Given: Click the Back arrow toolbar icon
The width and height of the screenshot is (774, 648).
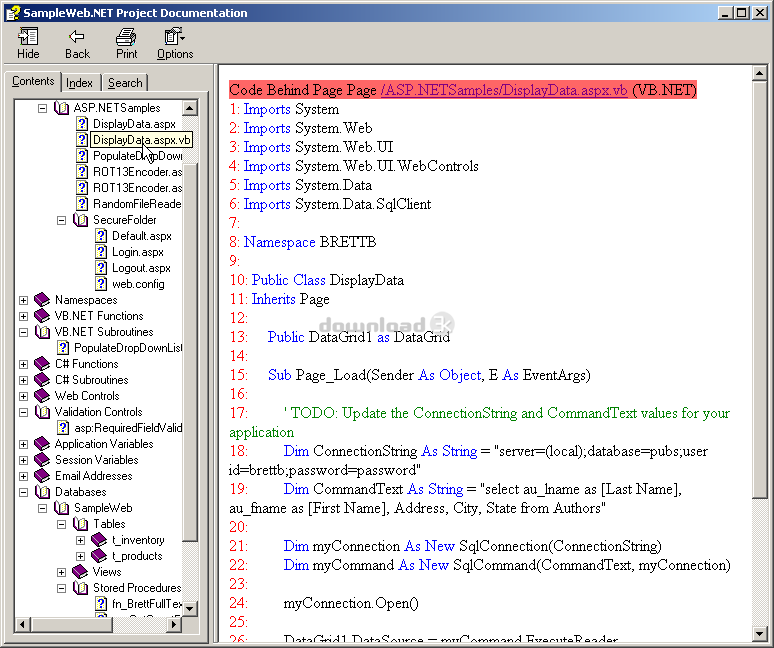Looking at the screenshot, I should coord(77,37).
